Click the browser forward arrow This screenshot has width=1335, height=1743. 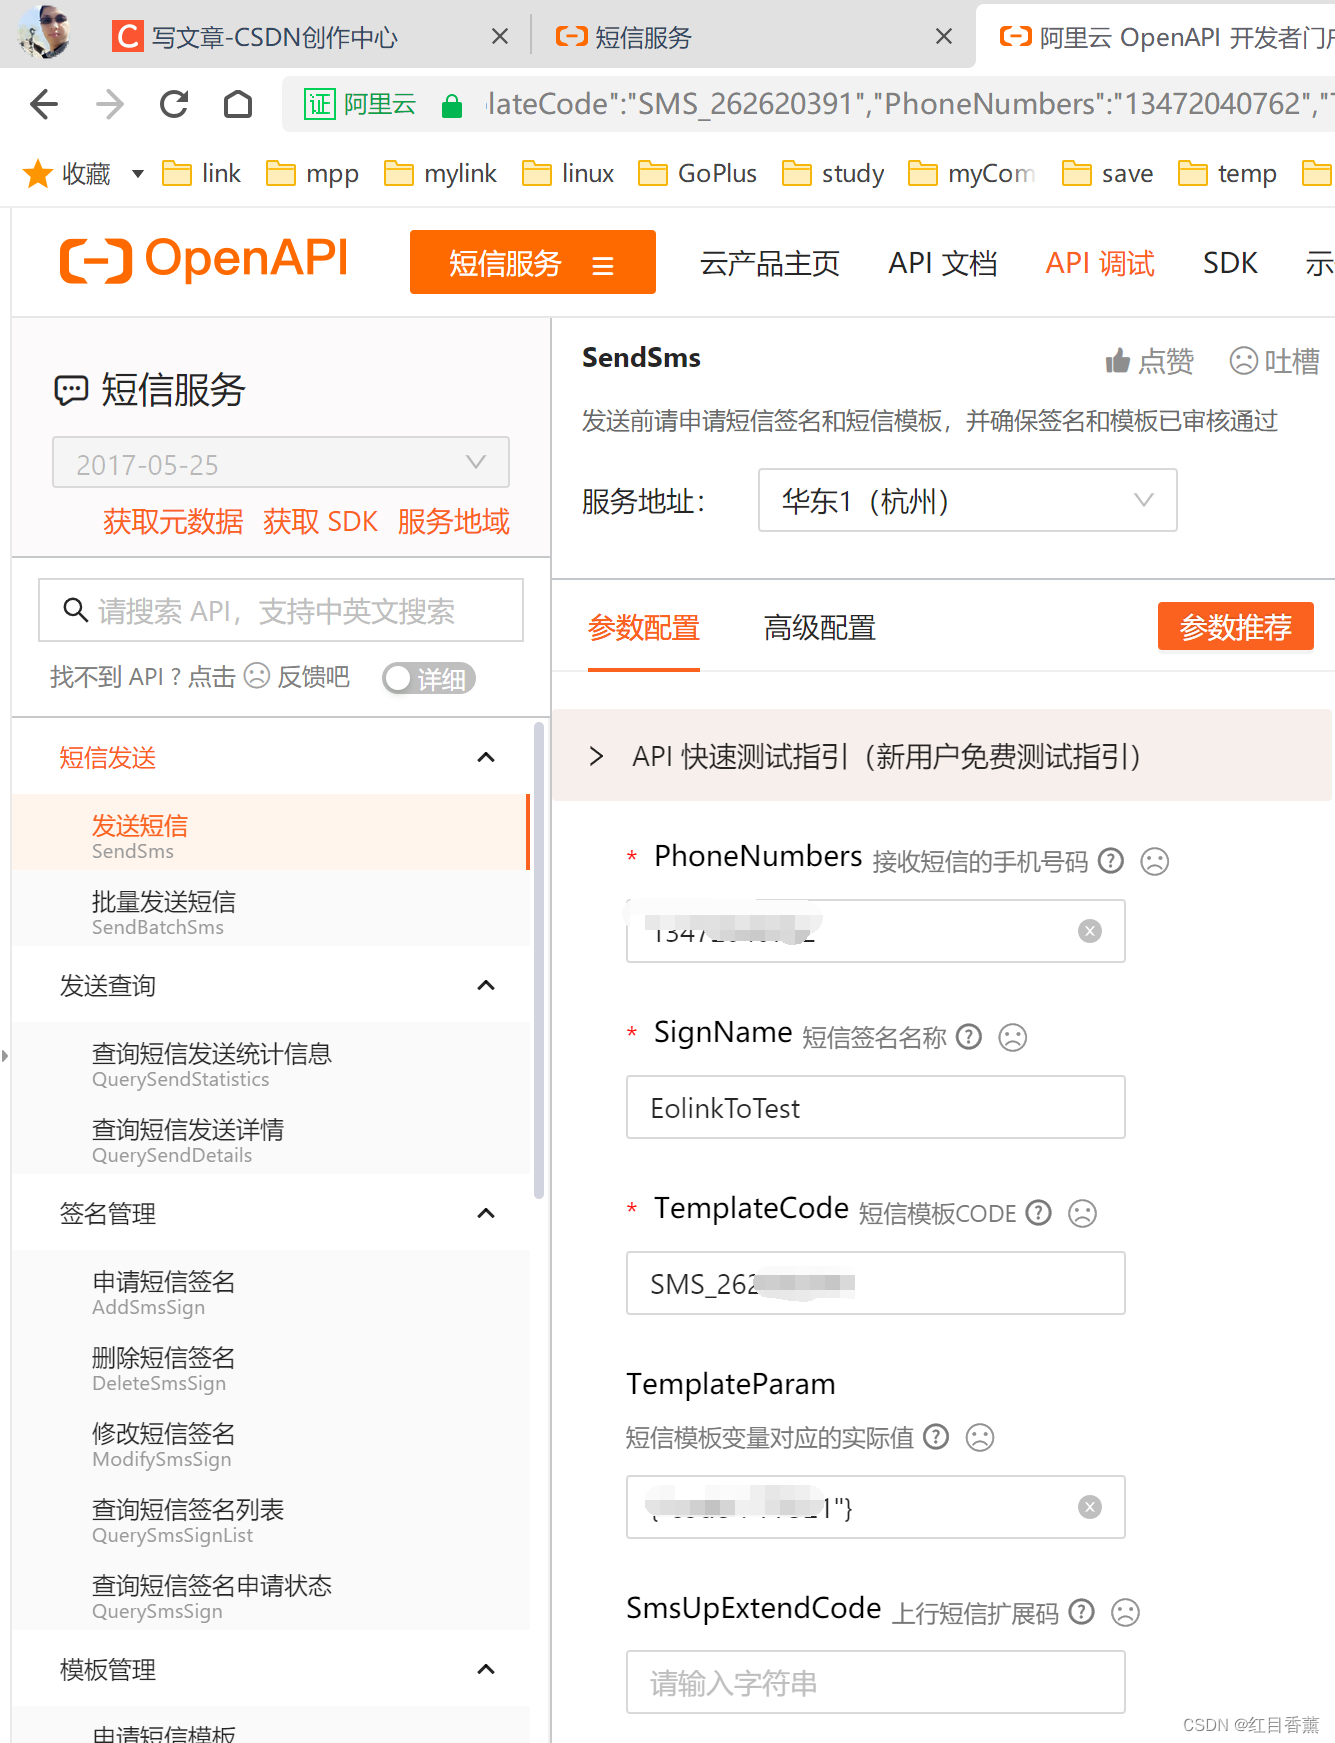tap(110, 104)
